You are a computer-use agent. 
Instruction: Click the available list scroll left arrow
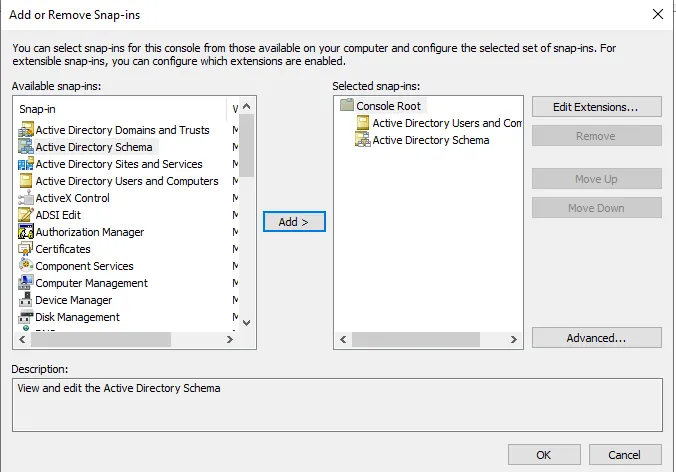[22, 339]
